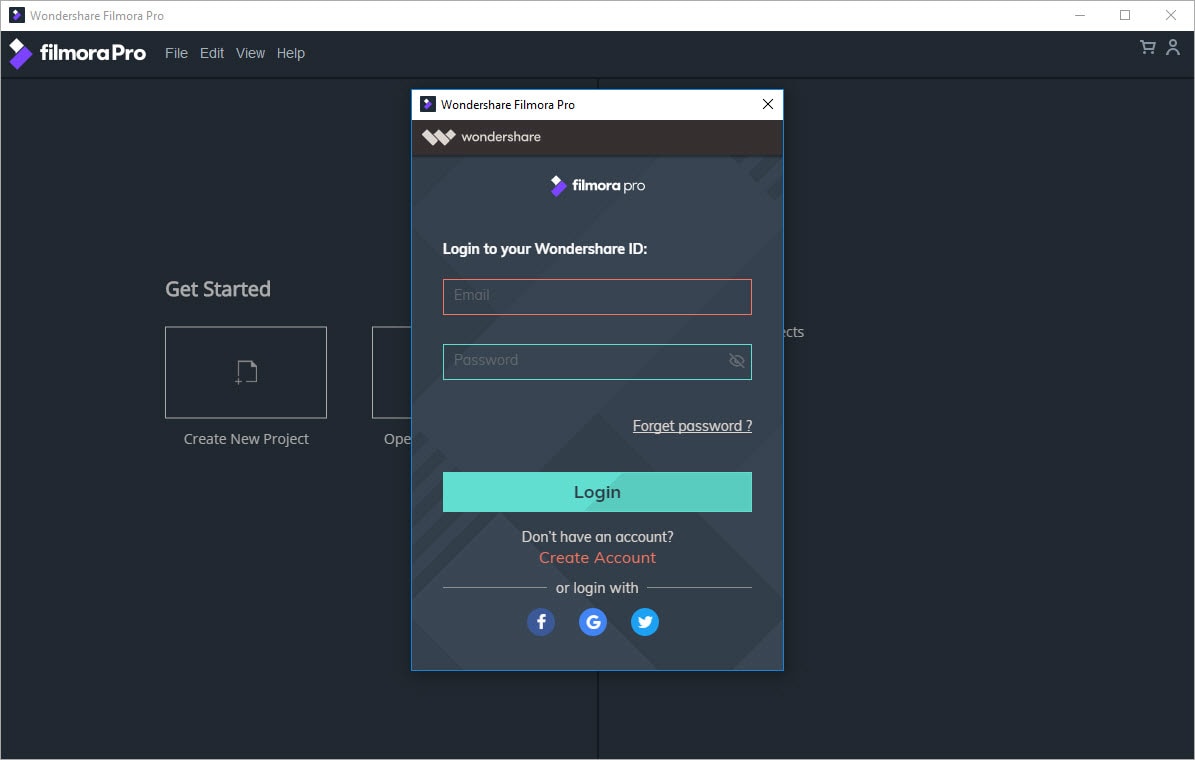Open the user account profile icon

(1173, 47)
